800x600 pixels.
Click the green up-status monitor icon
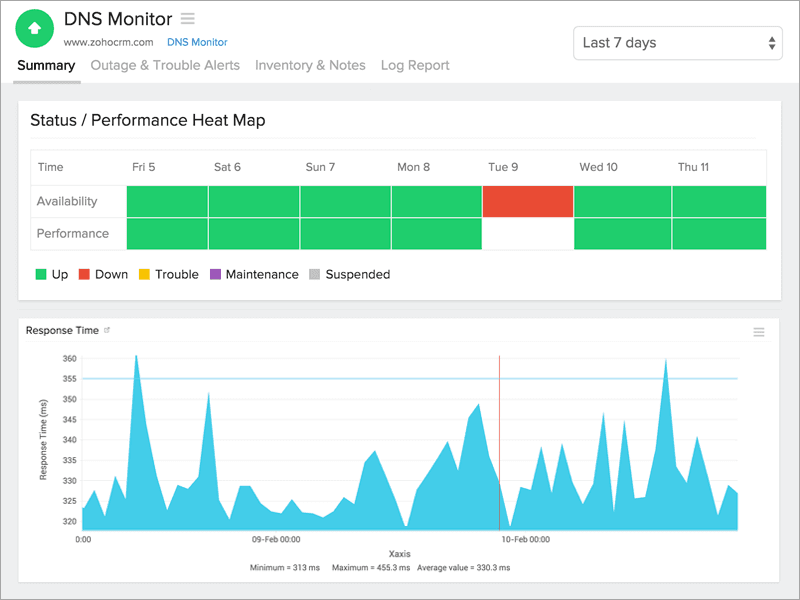[x=35, y=29]
